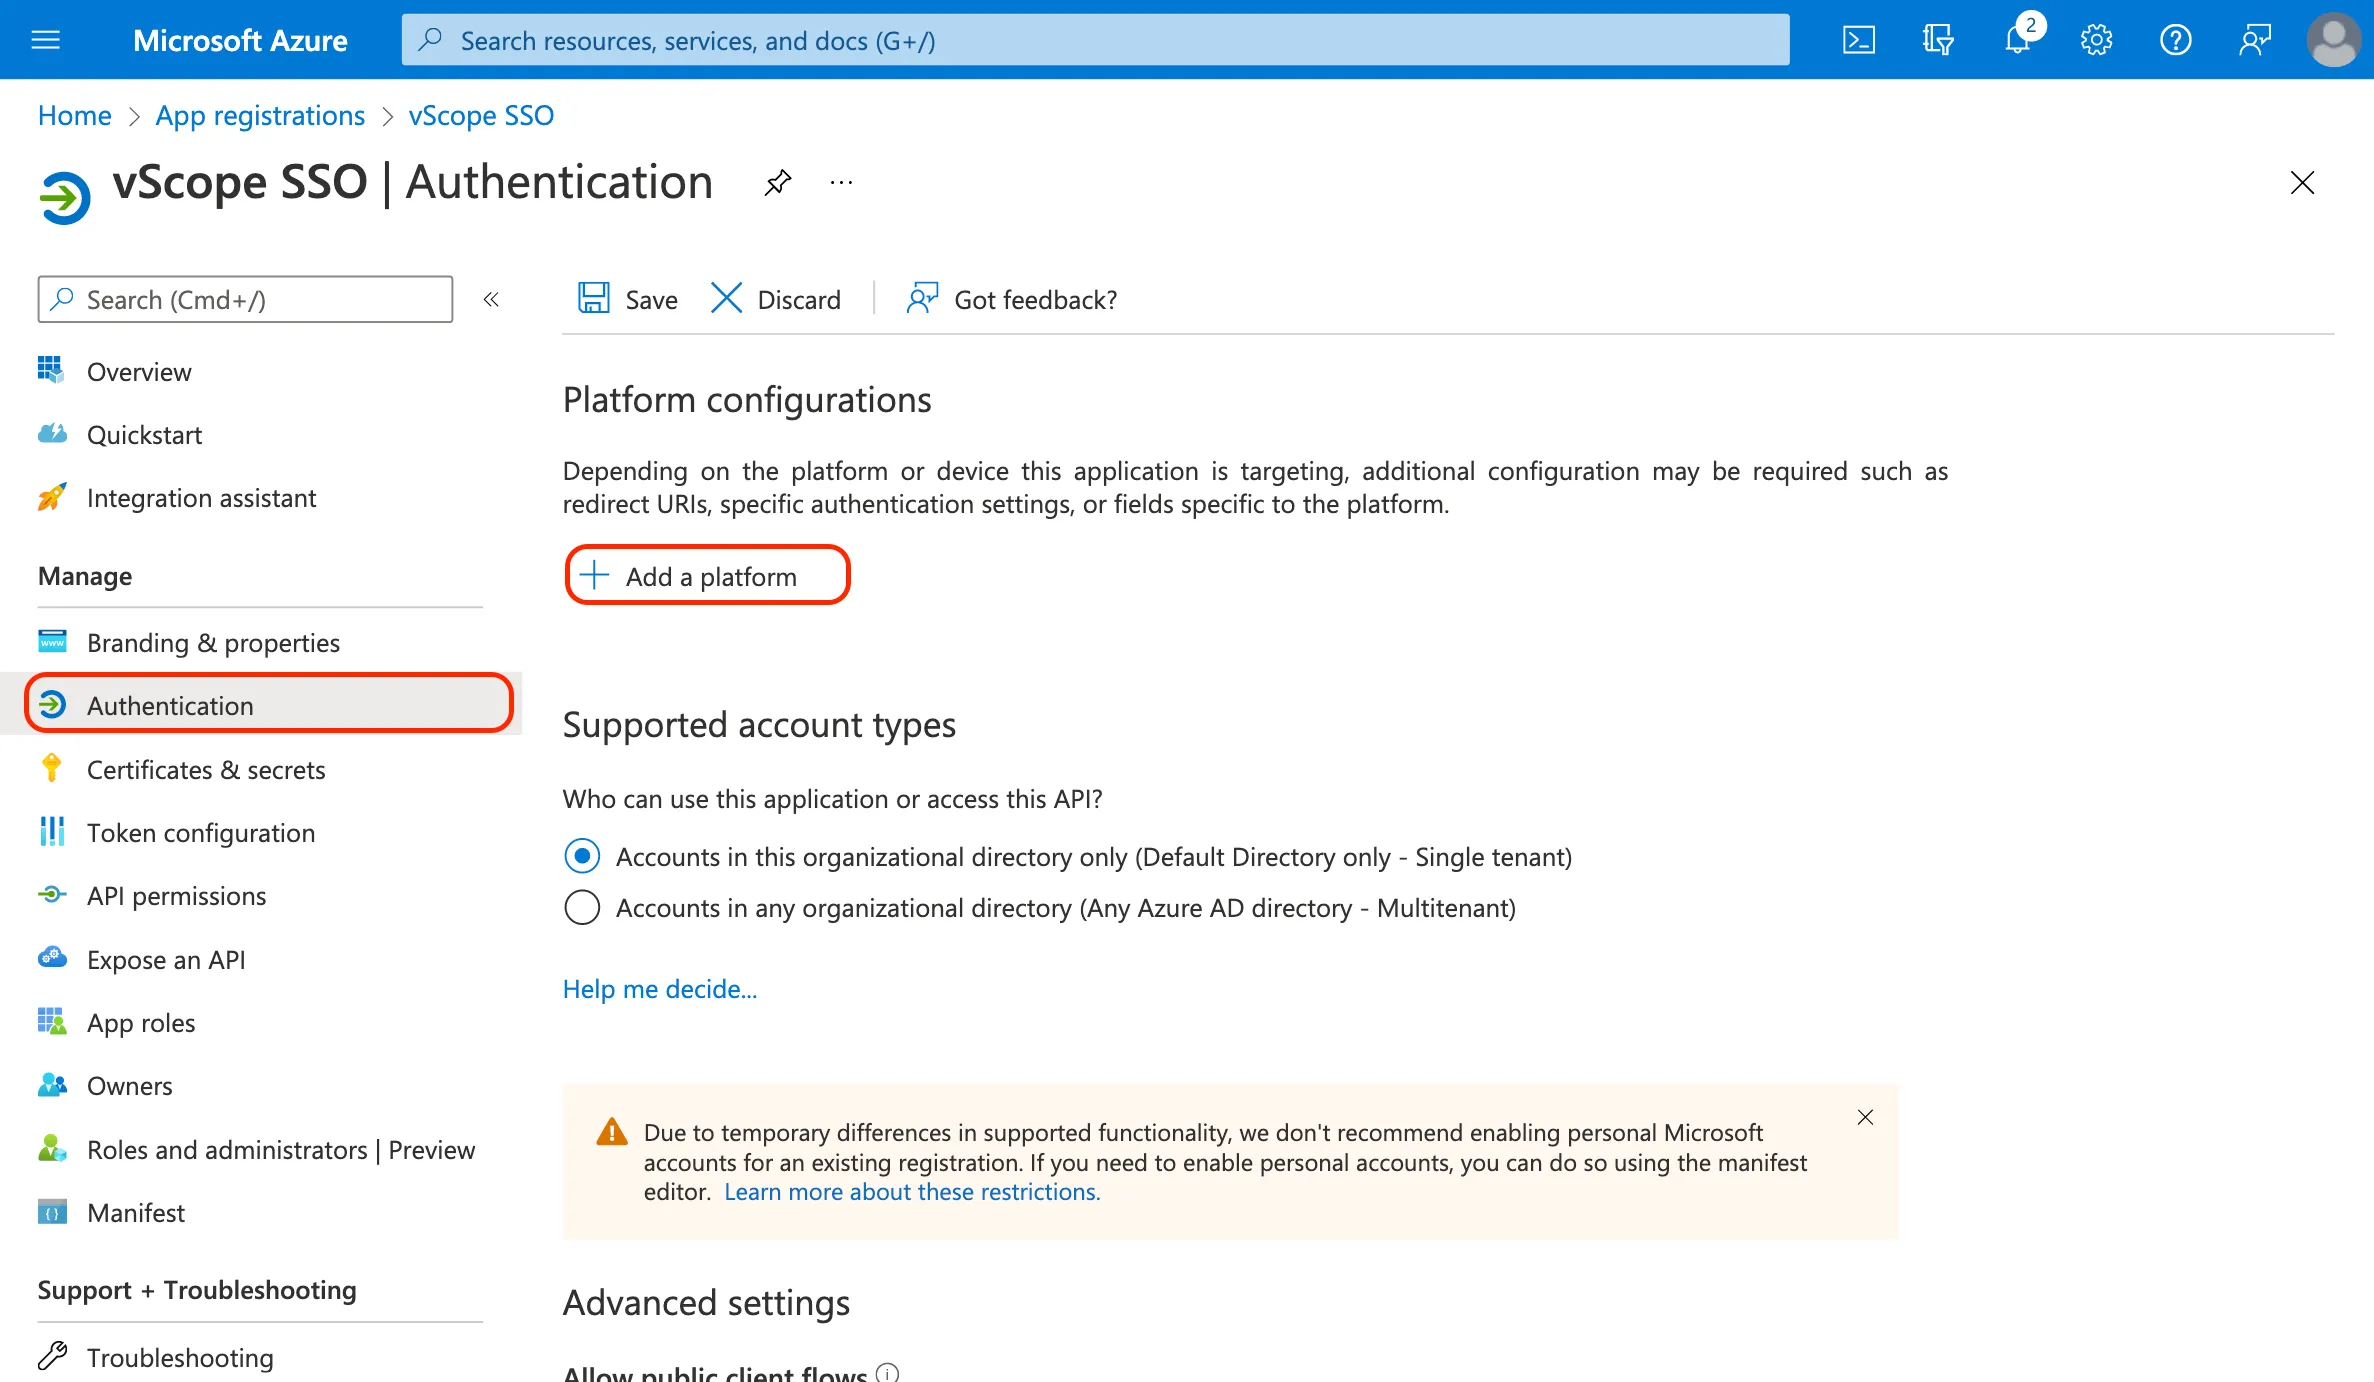Viewport: 2374px width, 1382px height.
Task: Save the authentication settings
Action: click(x=627, y=299)
